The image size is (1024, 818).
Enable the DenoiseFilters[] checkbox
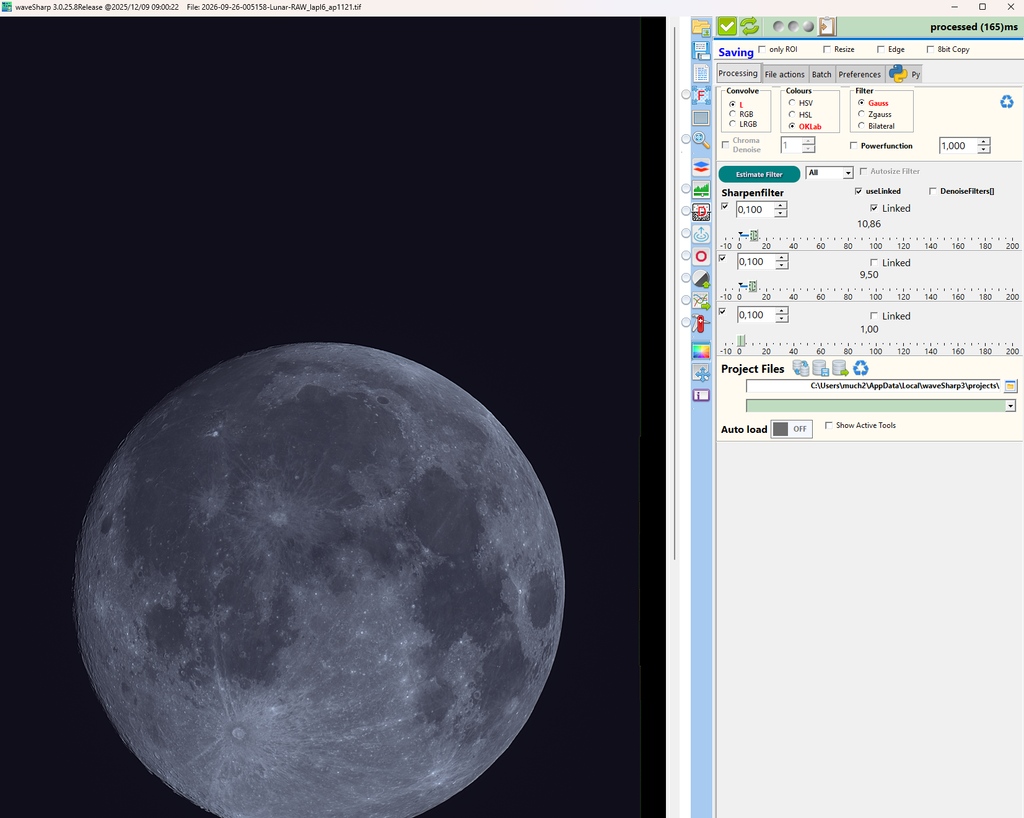click(933, 191)
